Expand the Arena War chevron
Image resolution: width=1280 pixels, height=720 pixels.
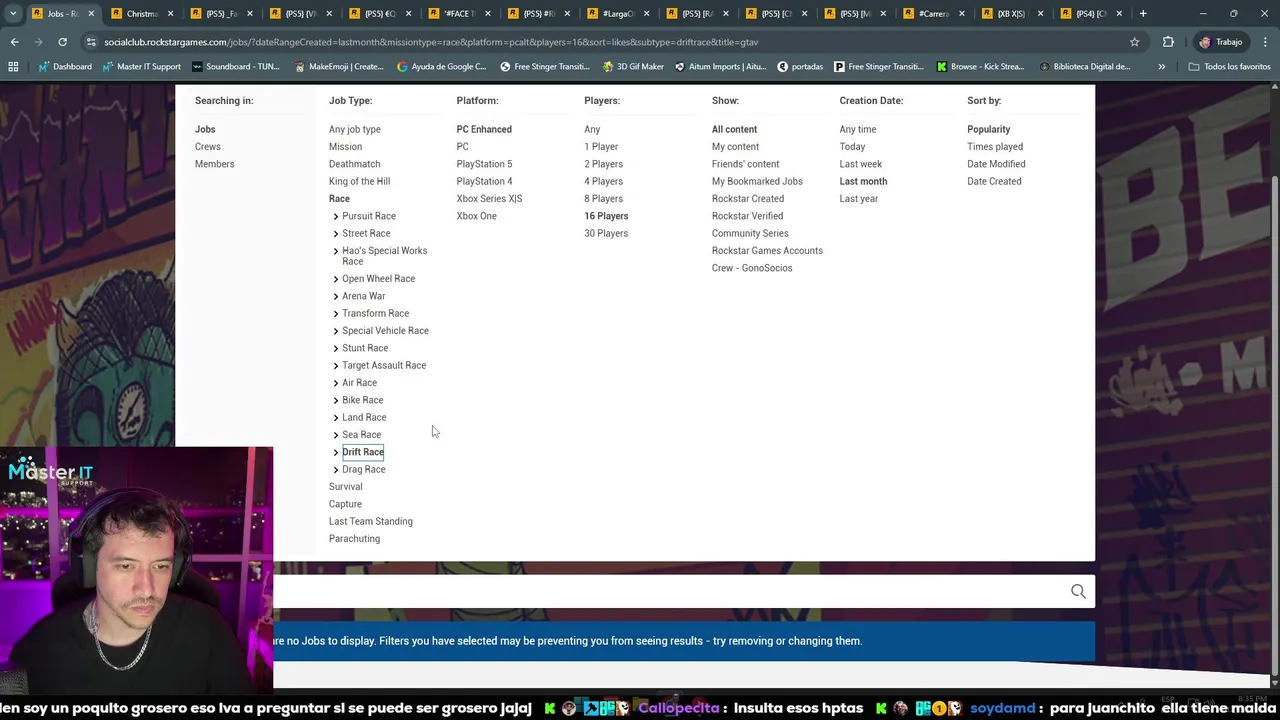pyautogui.click(x=336, y=296)
